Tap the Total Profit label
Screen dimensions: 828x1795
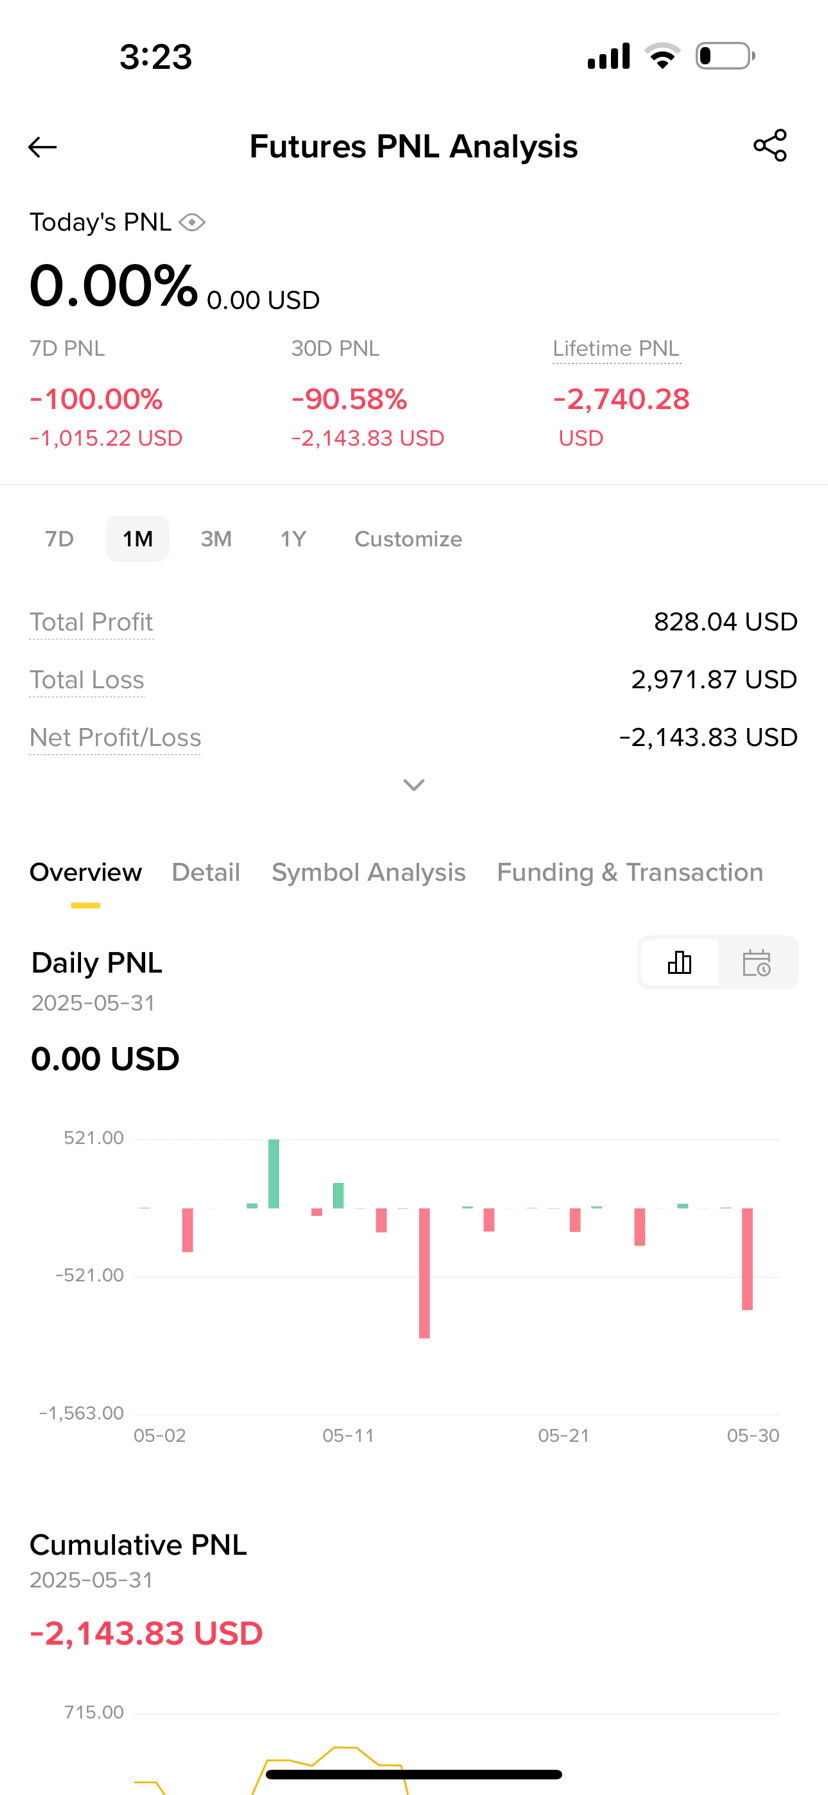click(91, 622)
